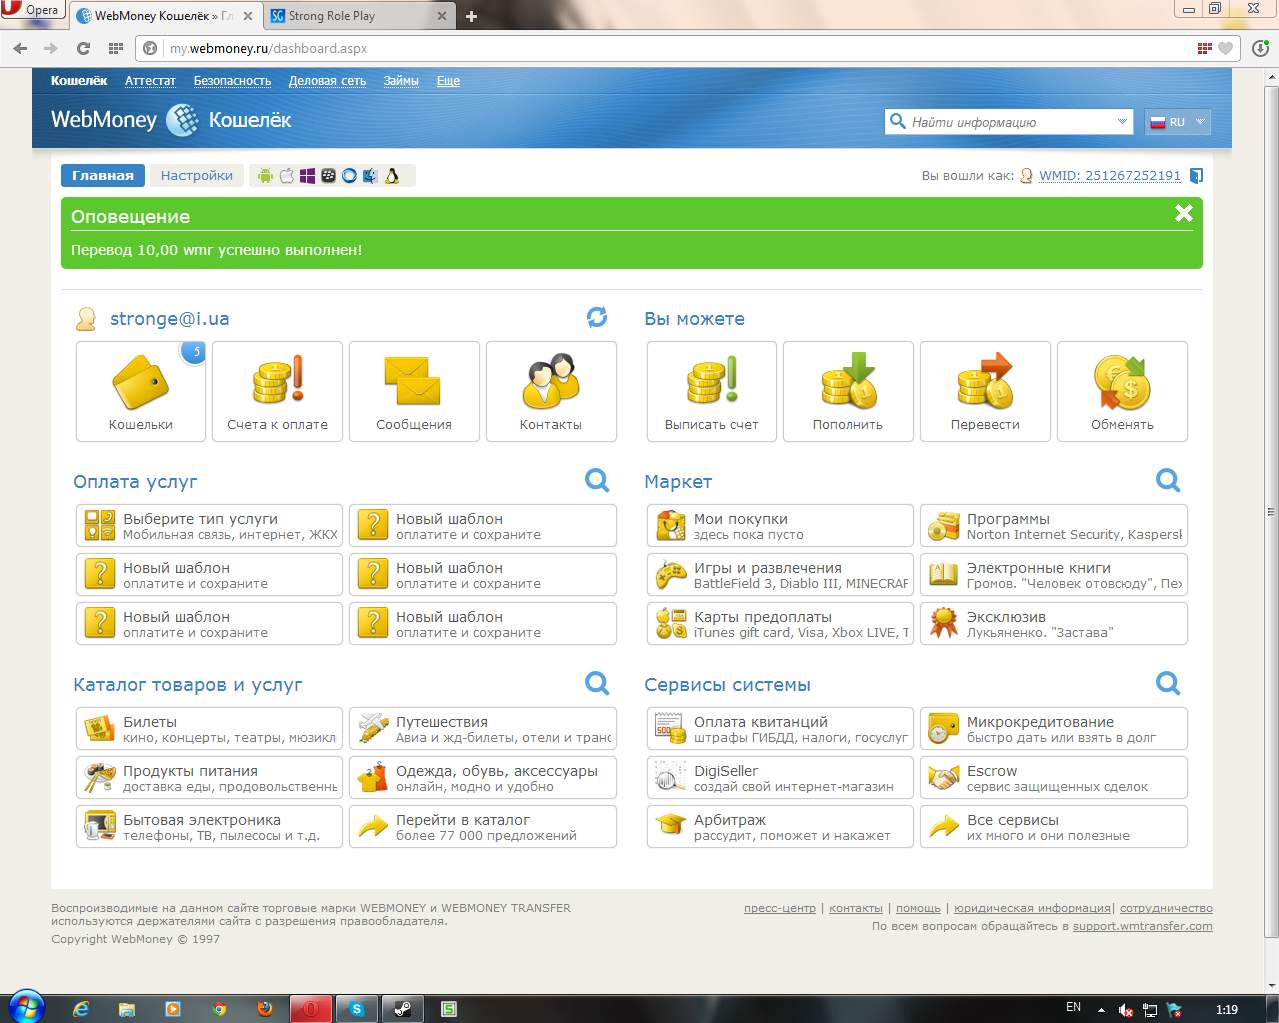Open the Путешествия catalog category
1279x1023 pixels.
pos(483,729)
